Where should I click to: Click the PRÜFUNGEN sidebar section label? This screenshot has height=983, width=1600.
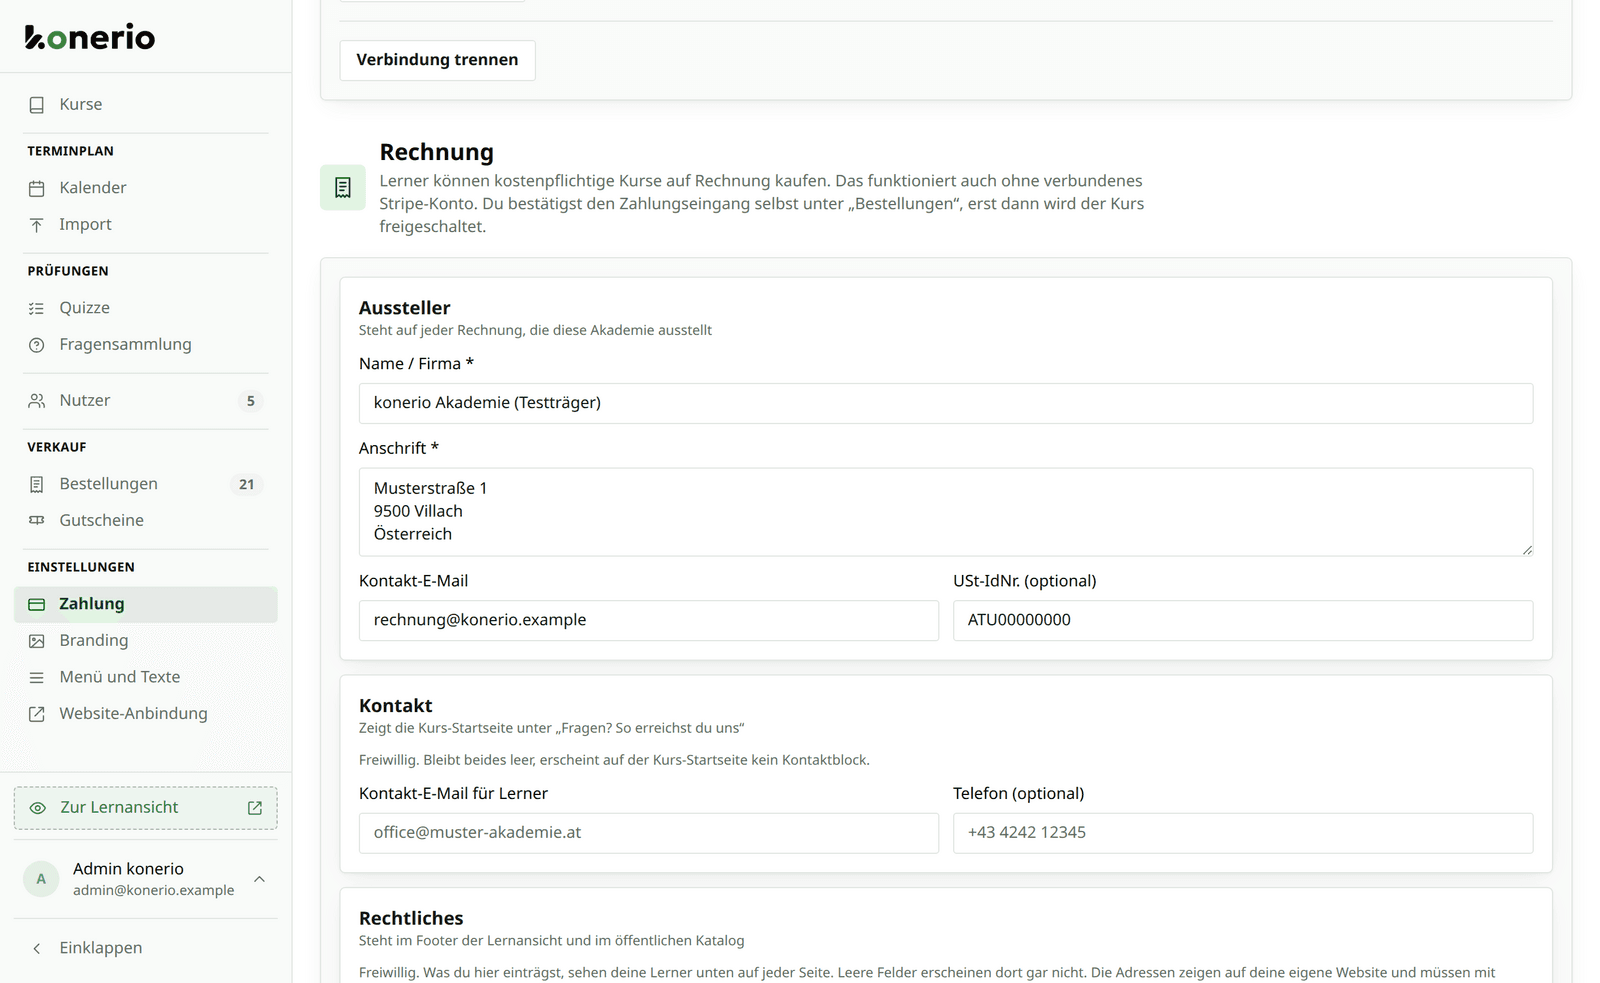[x=68, y=271]
